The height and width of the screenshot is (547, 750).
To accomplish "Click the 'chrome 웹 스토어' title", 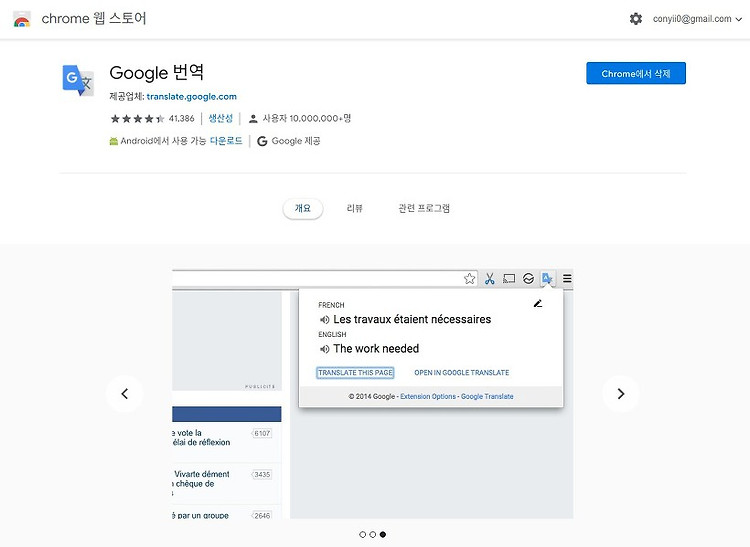I will click(94, 19).
